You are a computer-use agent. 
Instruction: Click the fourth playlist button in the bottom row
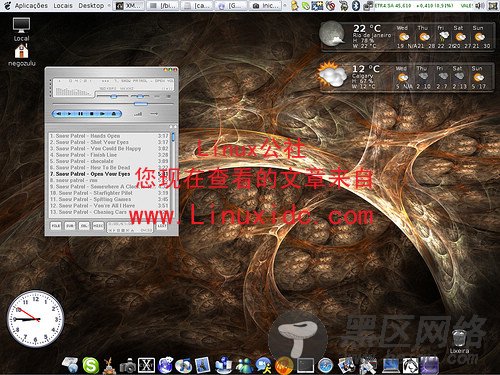[98, 226]
